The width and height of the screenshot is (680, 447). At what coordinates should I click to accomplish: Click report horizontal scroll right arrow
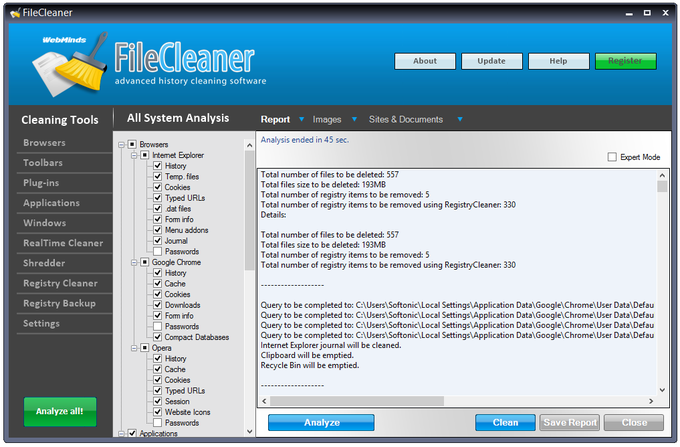click(x=651, y=401)
